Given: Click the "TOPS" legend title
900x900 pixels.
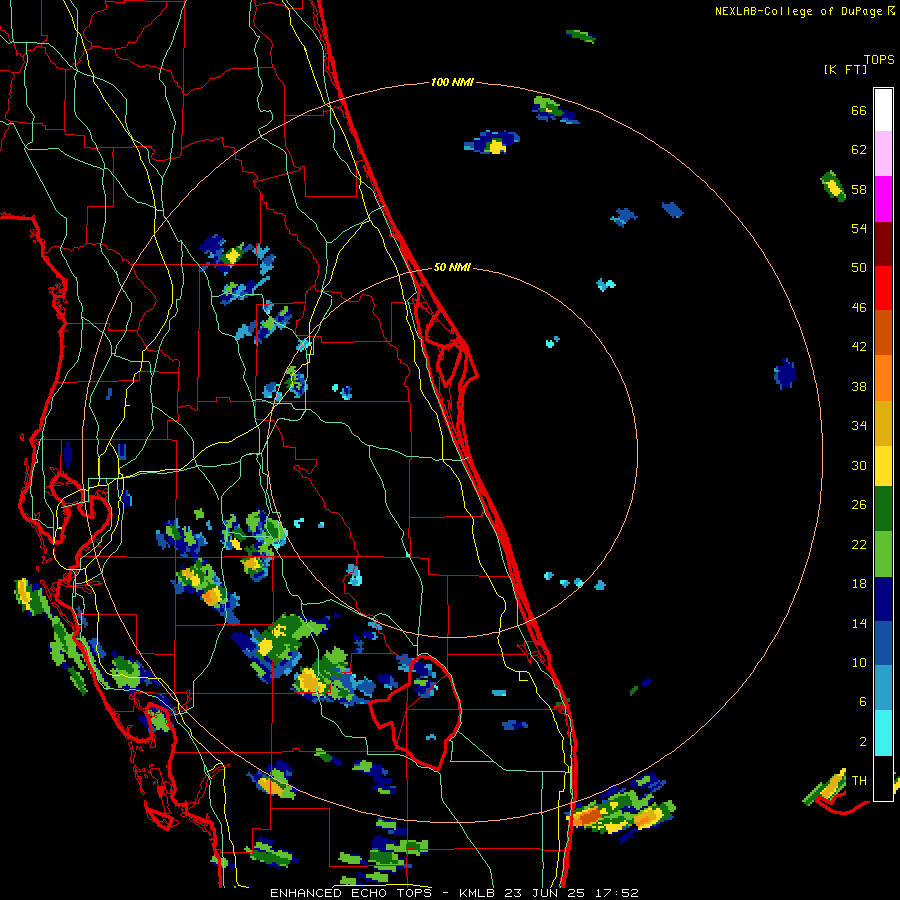Looking at the screenshot, I should 879,60.
